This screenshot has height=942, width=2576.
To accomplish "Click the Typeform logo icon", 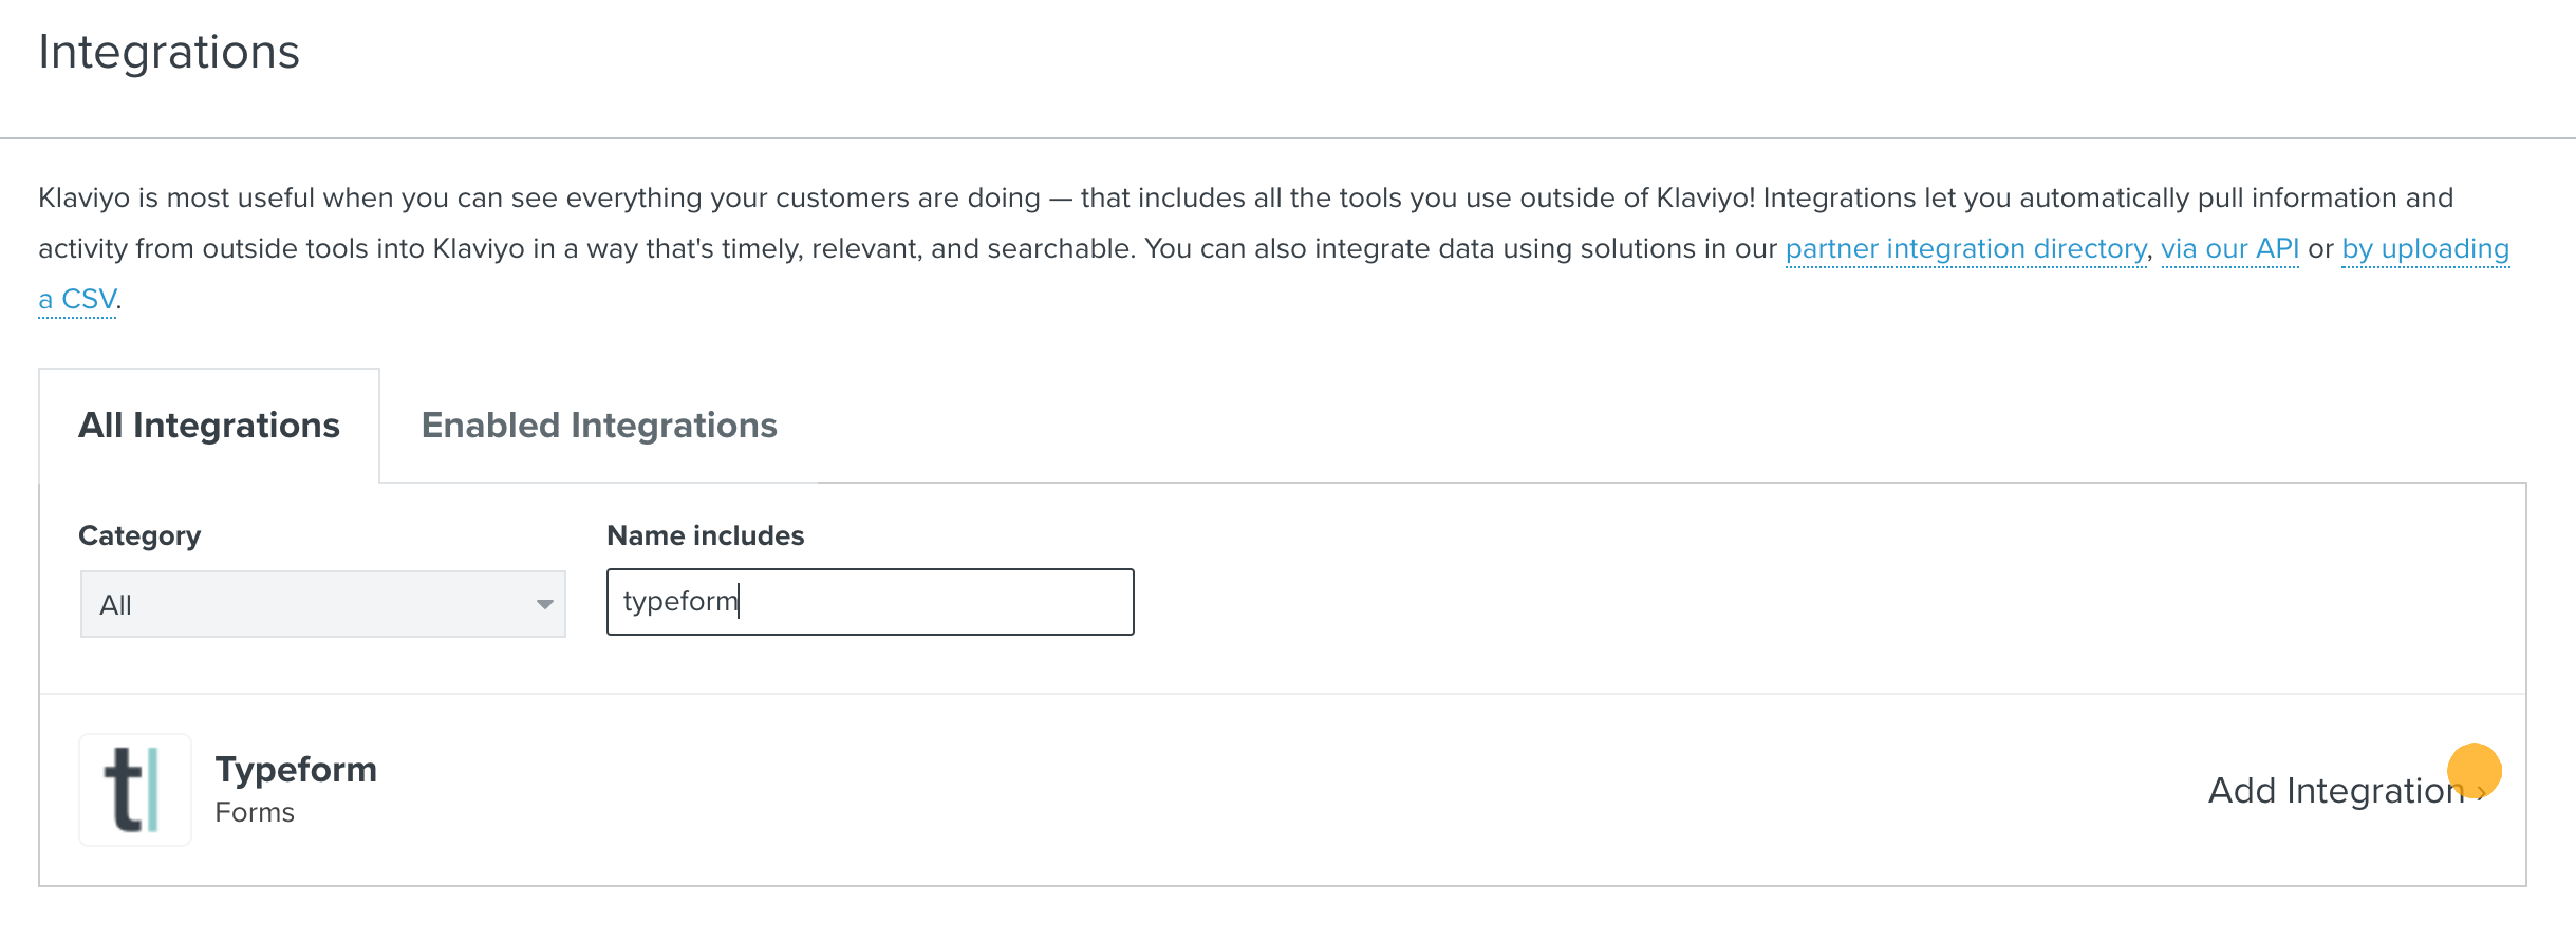I will tap(135, 790).
